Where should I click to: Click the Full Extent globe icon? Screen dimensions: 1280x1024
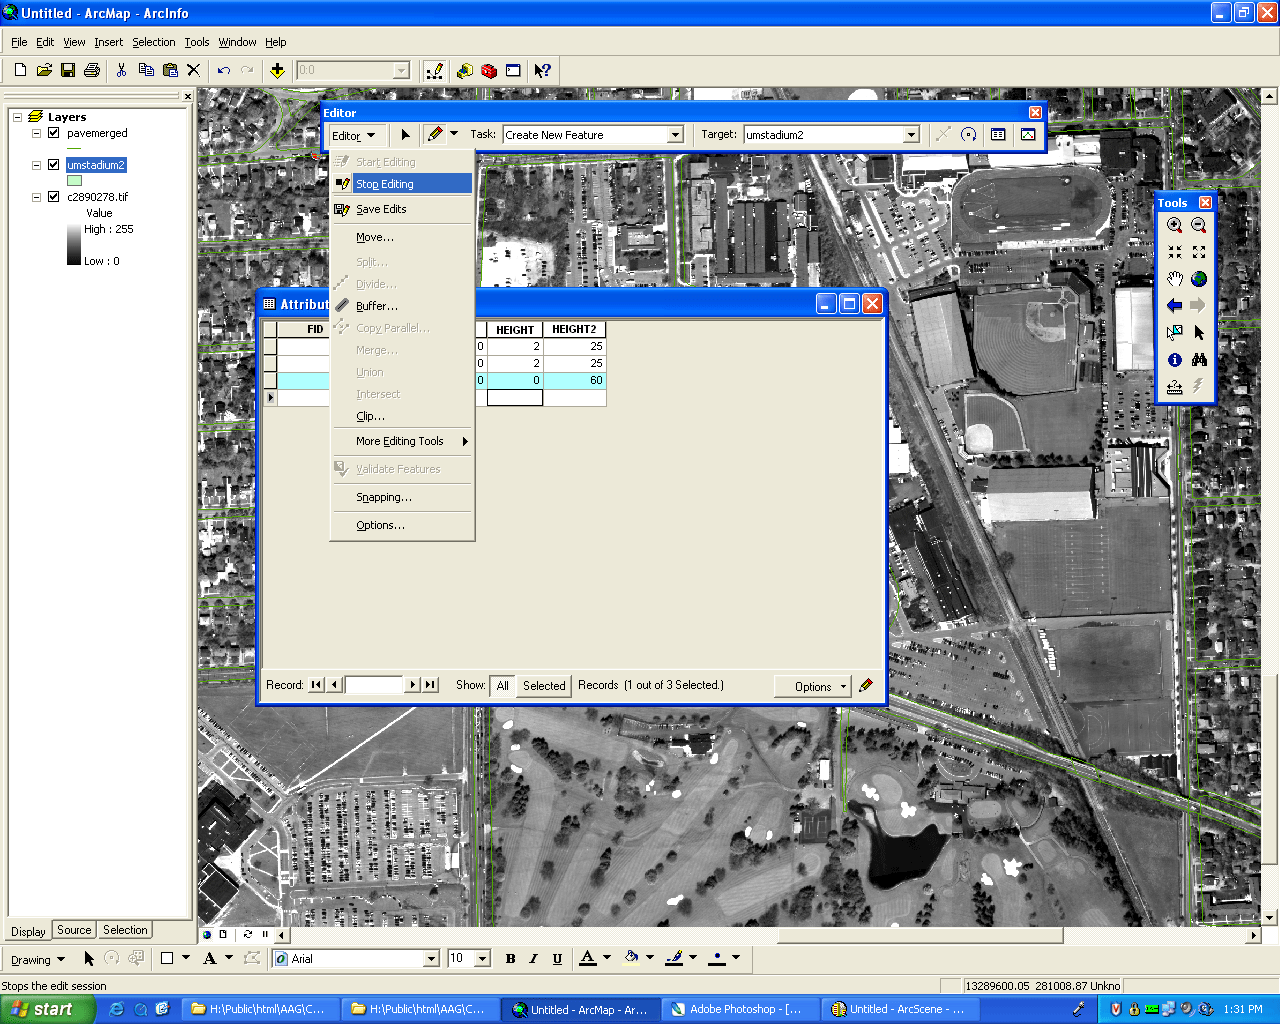[x=1199, y=279]
